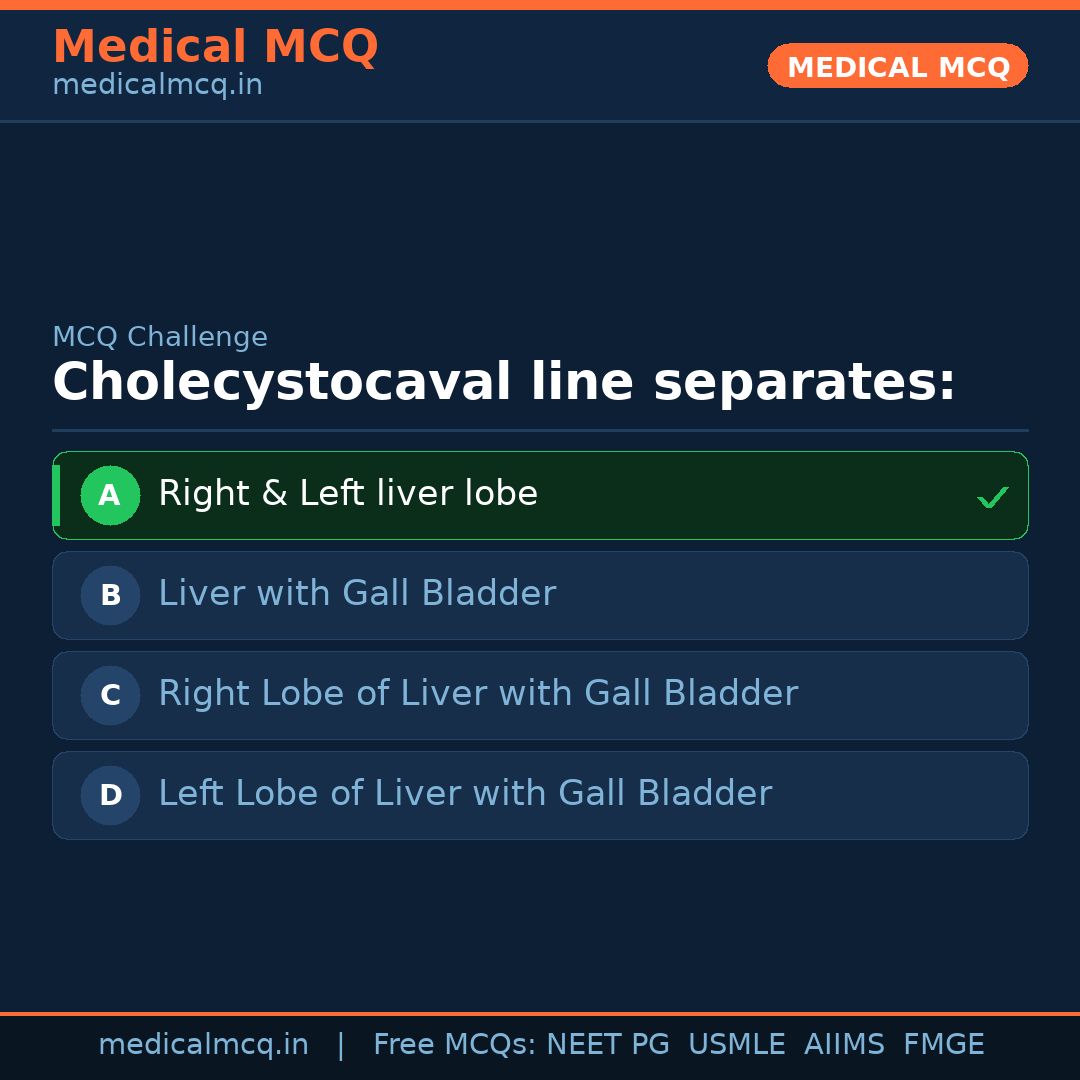
Task: Choose "Right Lobe of Liver with Gall Bladder" text
Action: pos(478,694)
